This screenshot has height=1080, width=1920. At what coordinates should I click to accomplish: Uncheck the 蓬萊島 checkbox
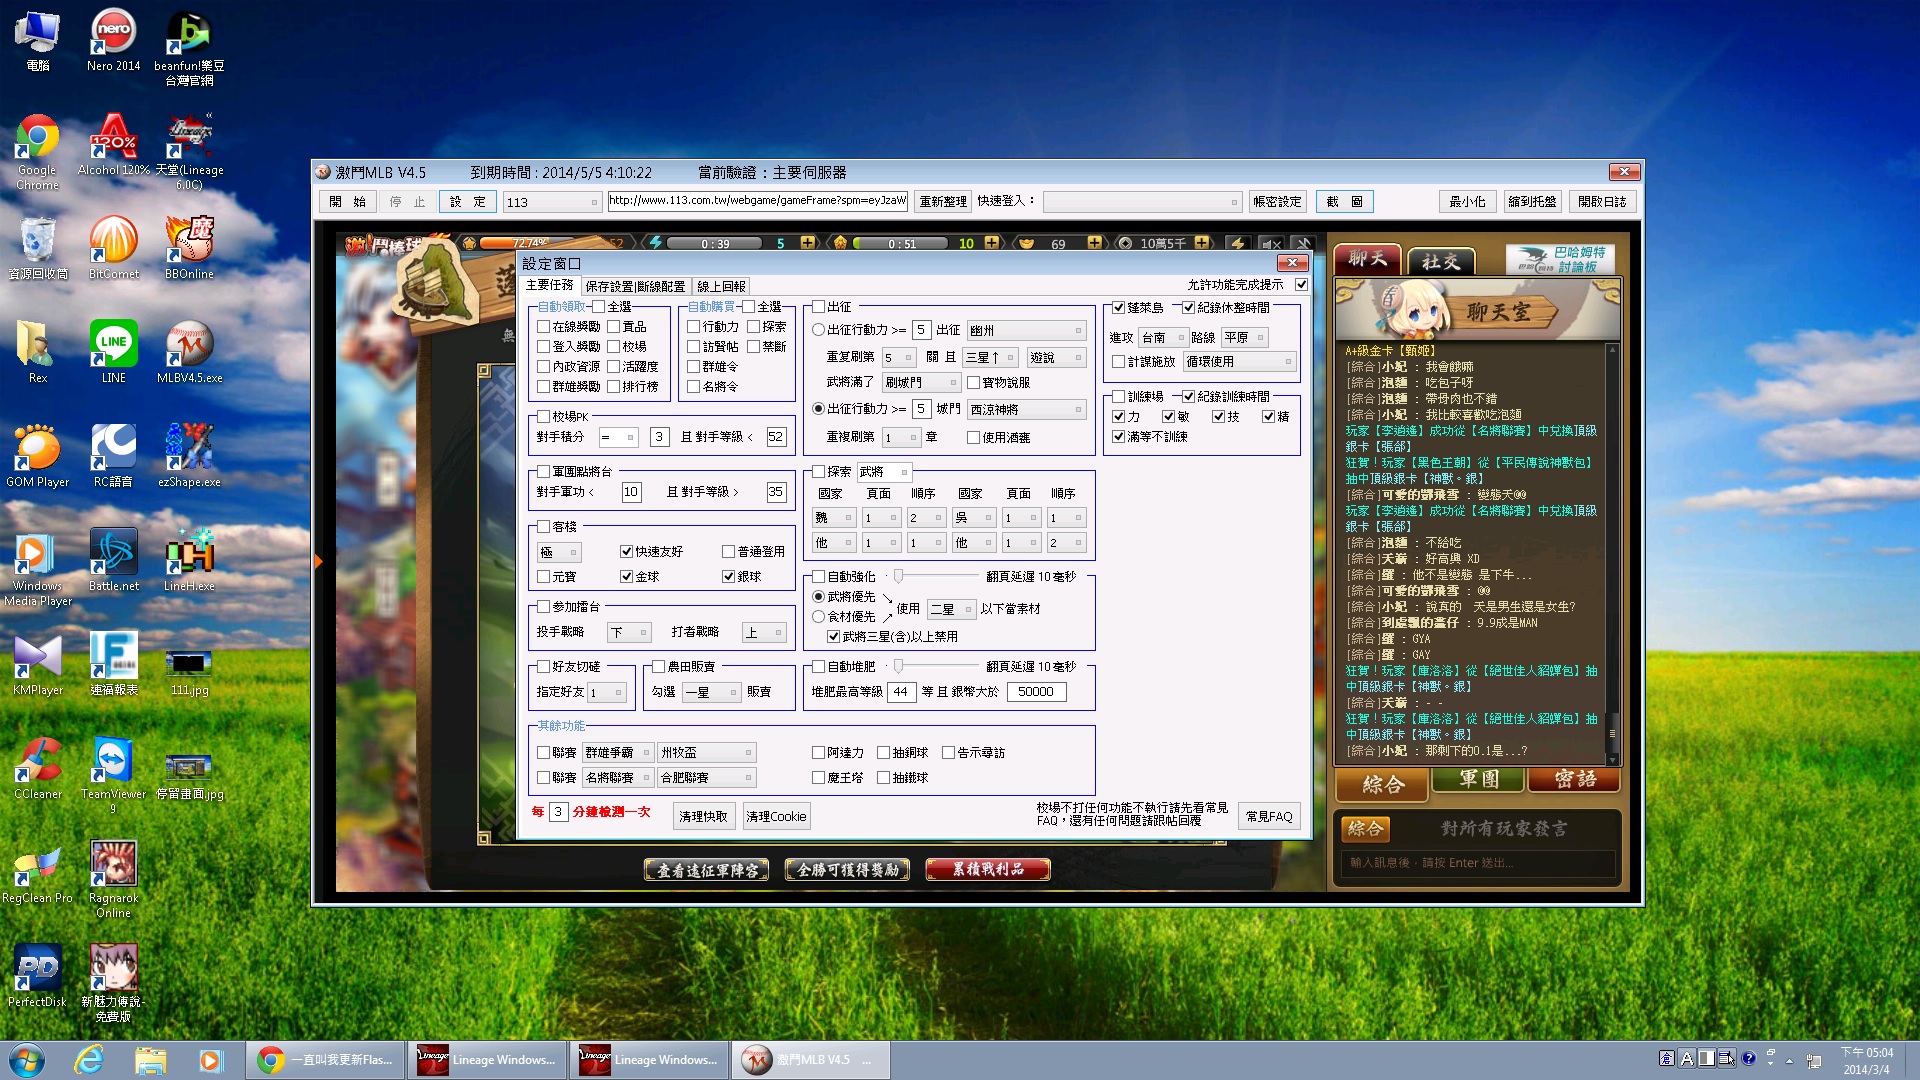tap(1118, 308)
